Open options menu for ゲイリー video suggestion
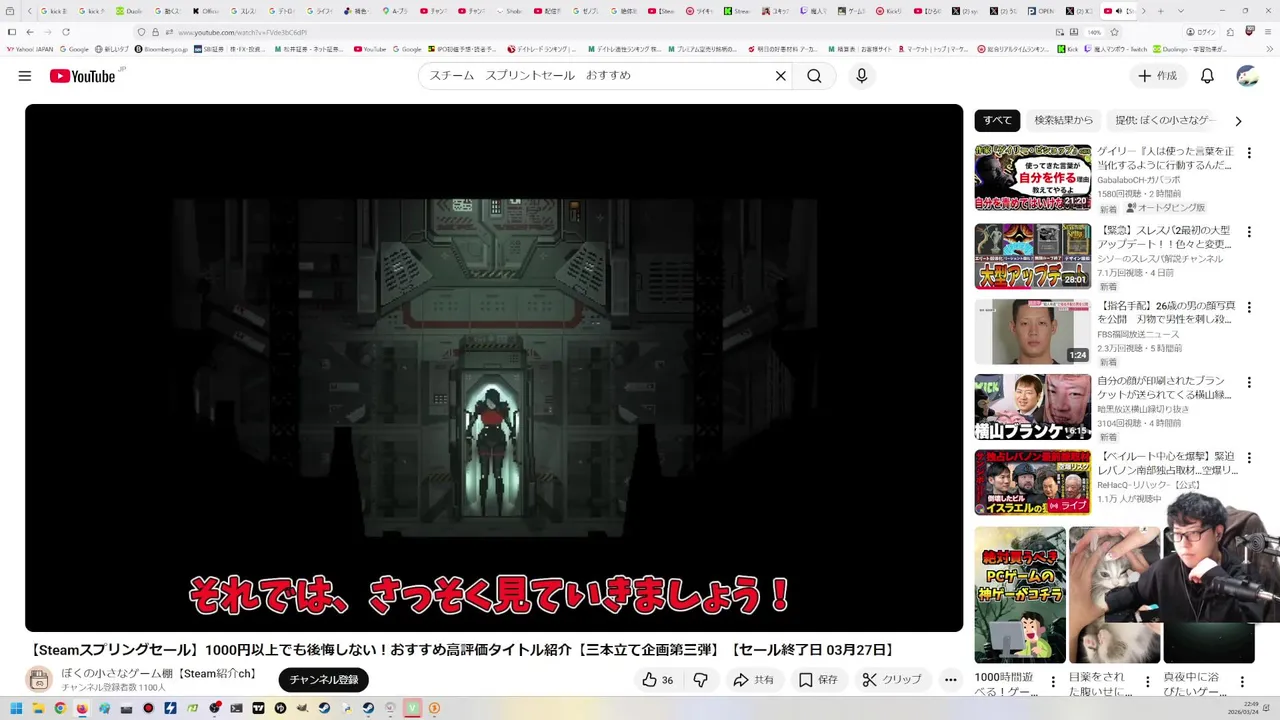The width and height of the screenshot is (1280, 720). tap(1248, 153)
